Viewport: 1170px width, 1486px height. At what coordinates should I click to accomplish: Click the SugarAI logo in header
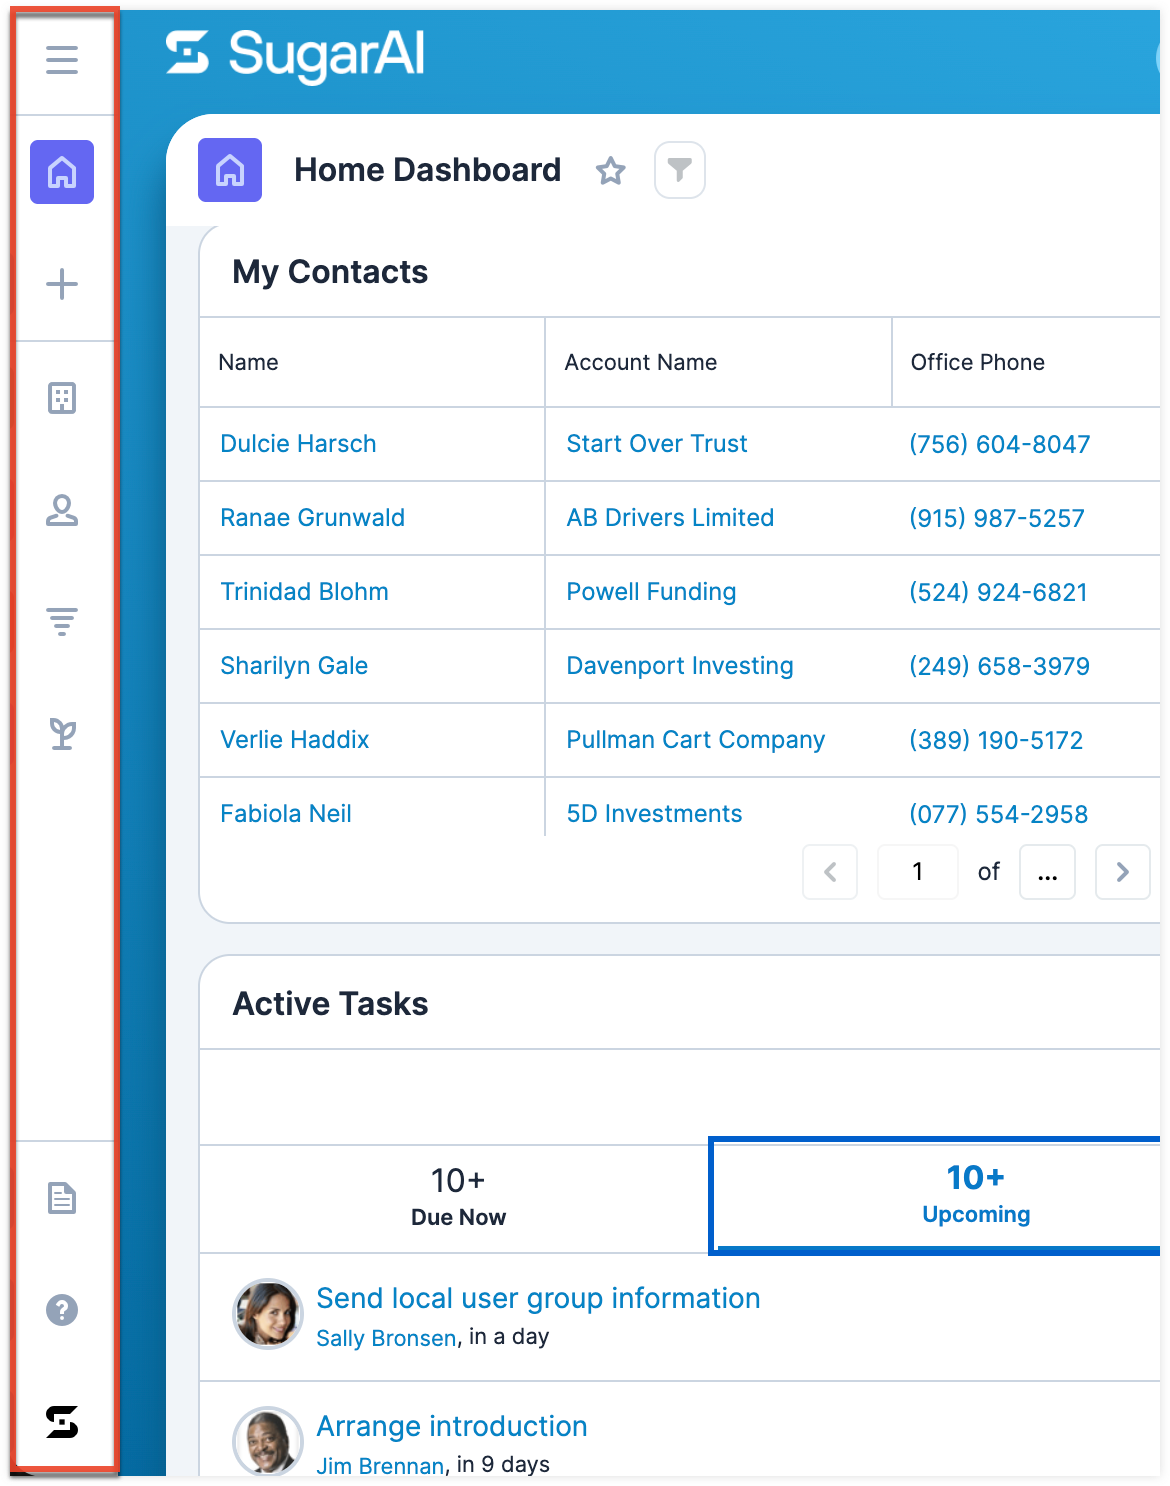point(296,54)
